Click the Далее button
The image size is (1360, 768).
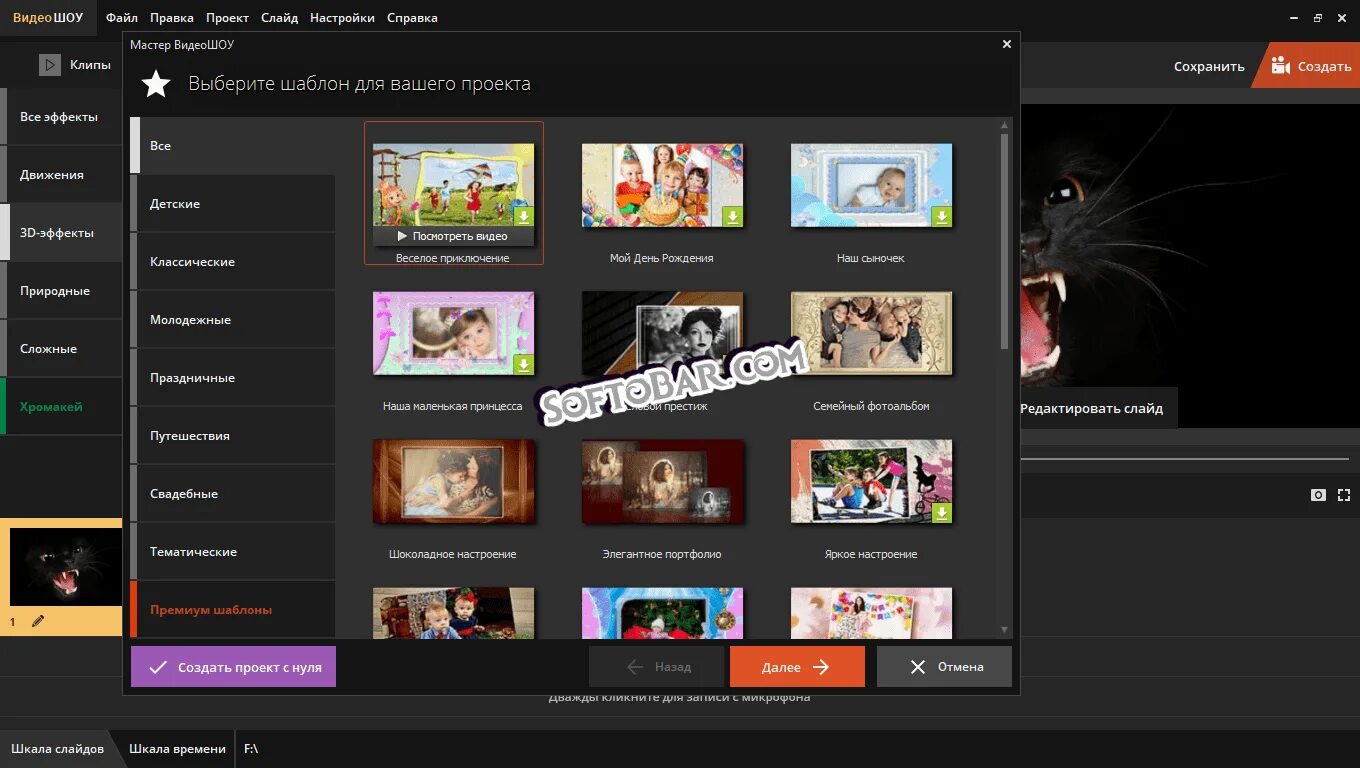click(x=797, y=667)
